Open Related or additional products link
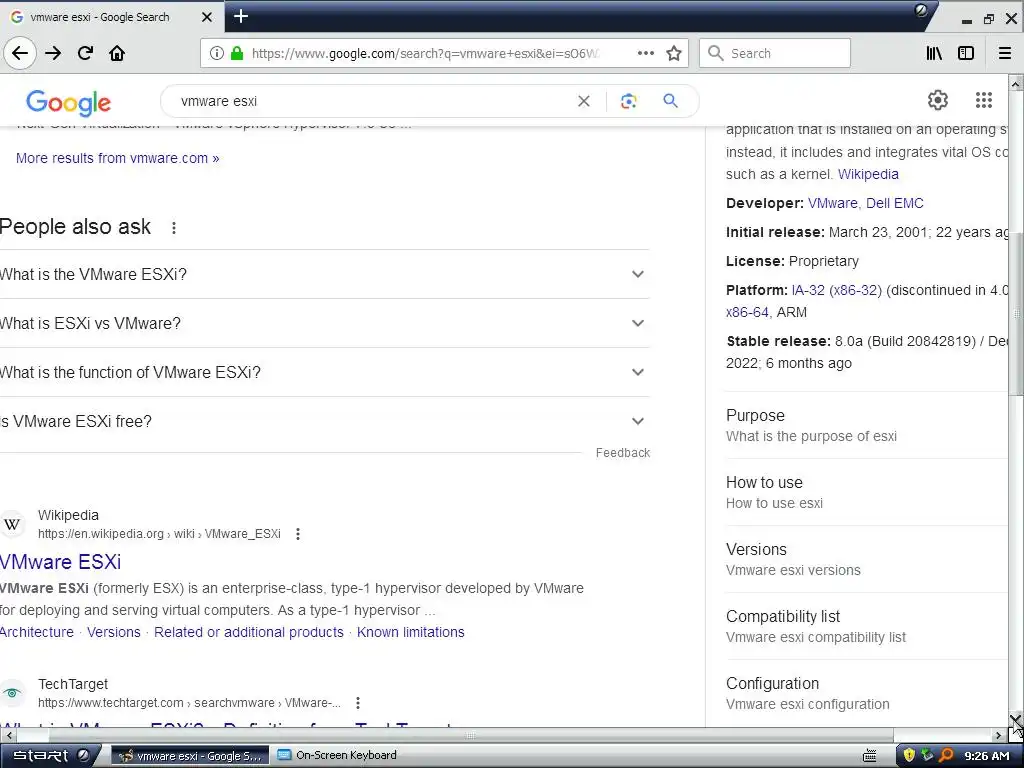This screenshot has width=1024, height=768. pyautogui.click(x=249, y=632)
